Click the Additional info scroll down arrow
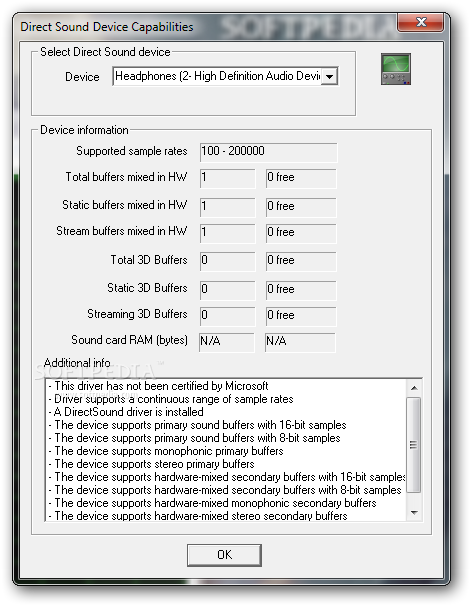The height and width of the screenshot is (606, 471). (414, 512)
